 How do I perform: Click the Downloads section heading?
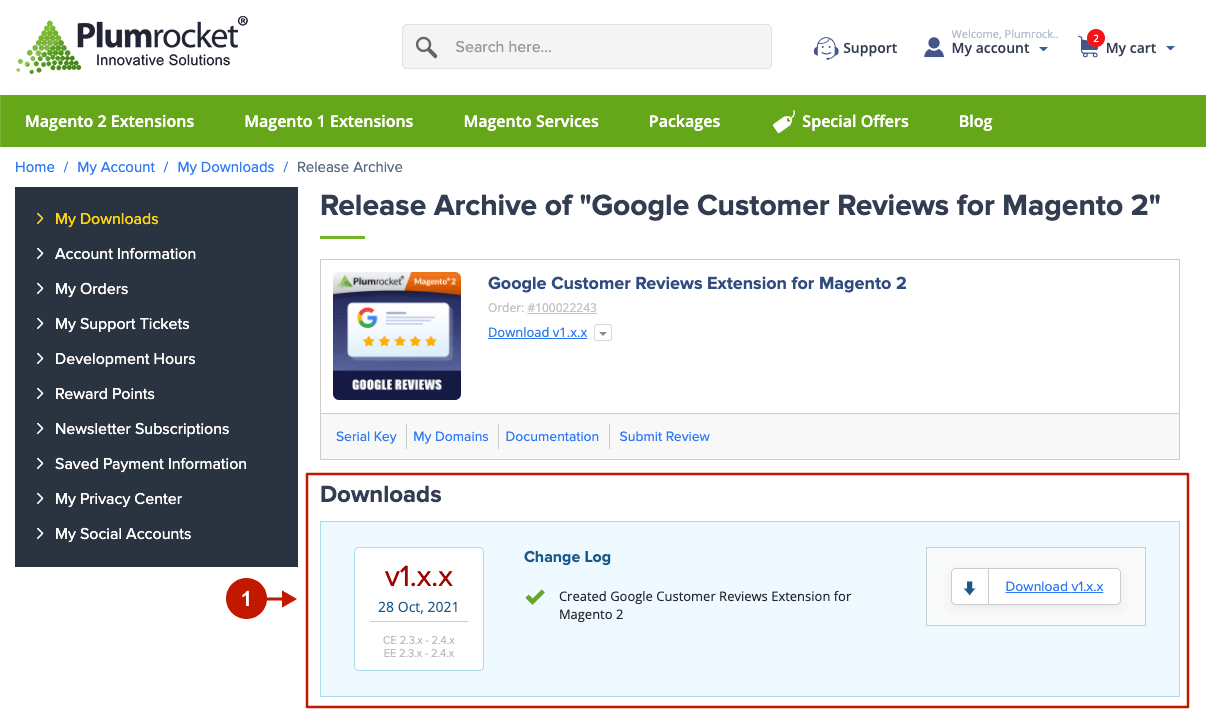pyautogui.click(x=381, y=495)
